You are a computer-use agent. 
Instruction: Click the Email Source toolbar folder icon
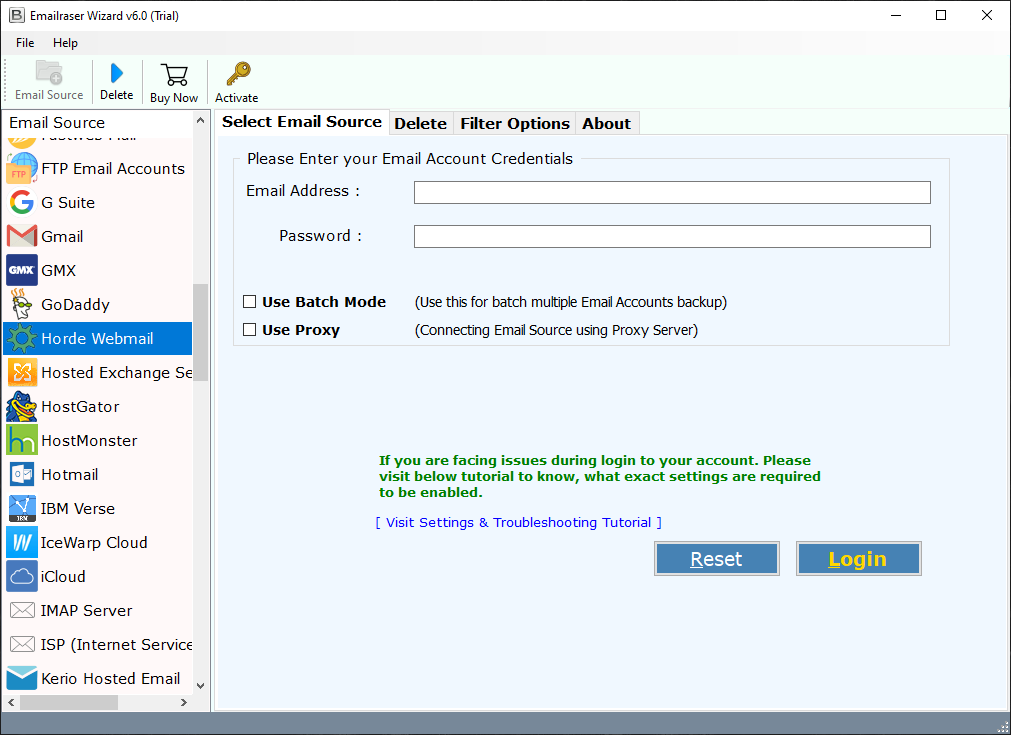pyautogui.click(x=49, y=72)
